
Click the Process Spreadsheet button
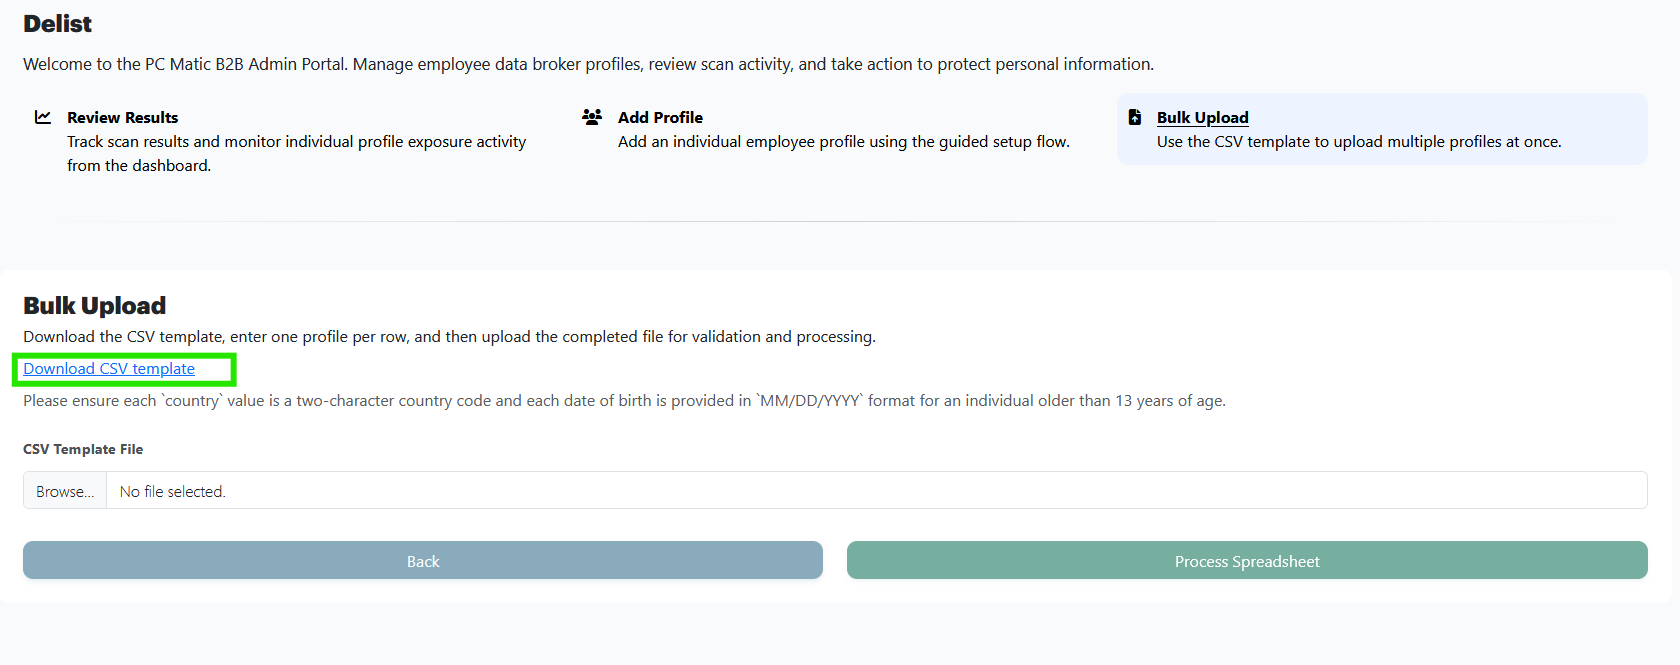coord(1246,561)
